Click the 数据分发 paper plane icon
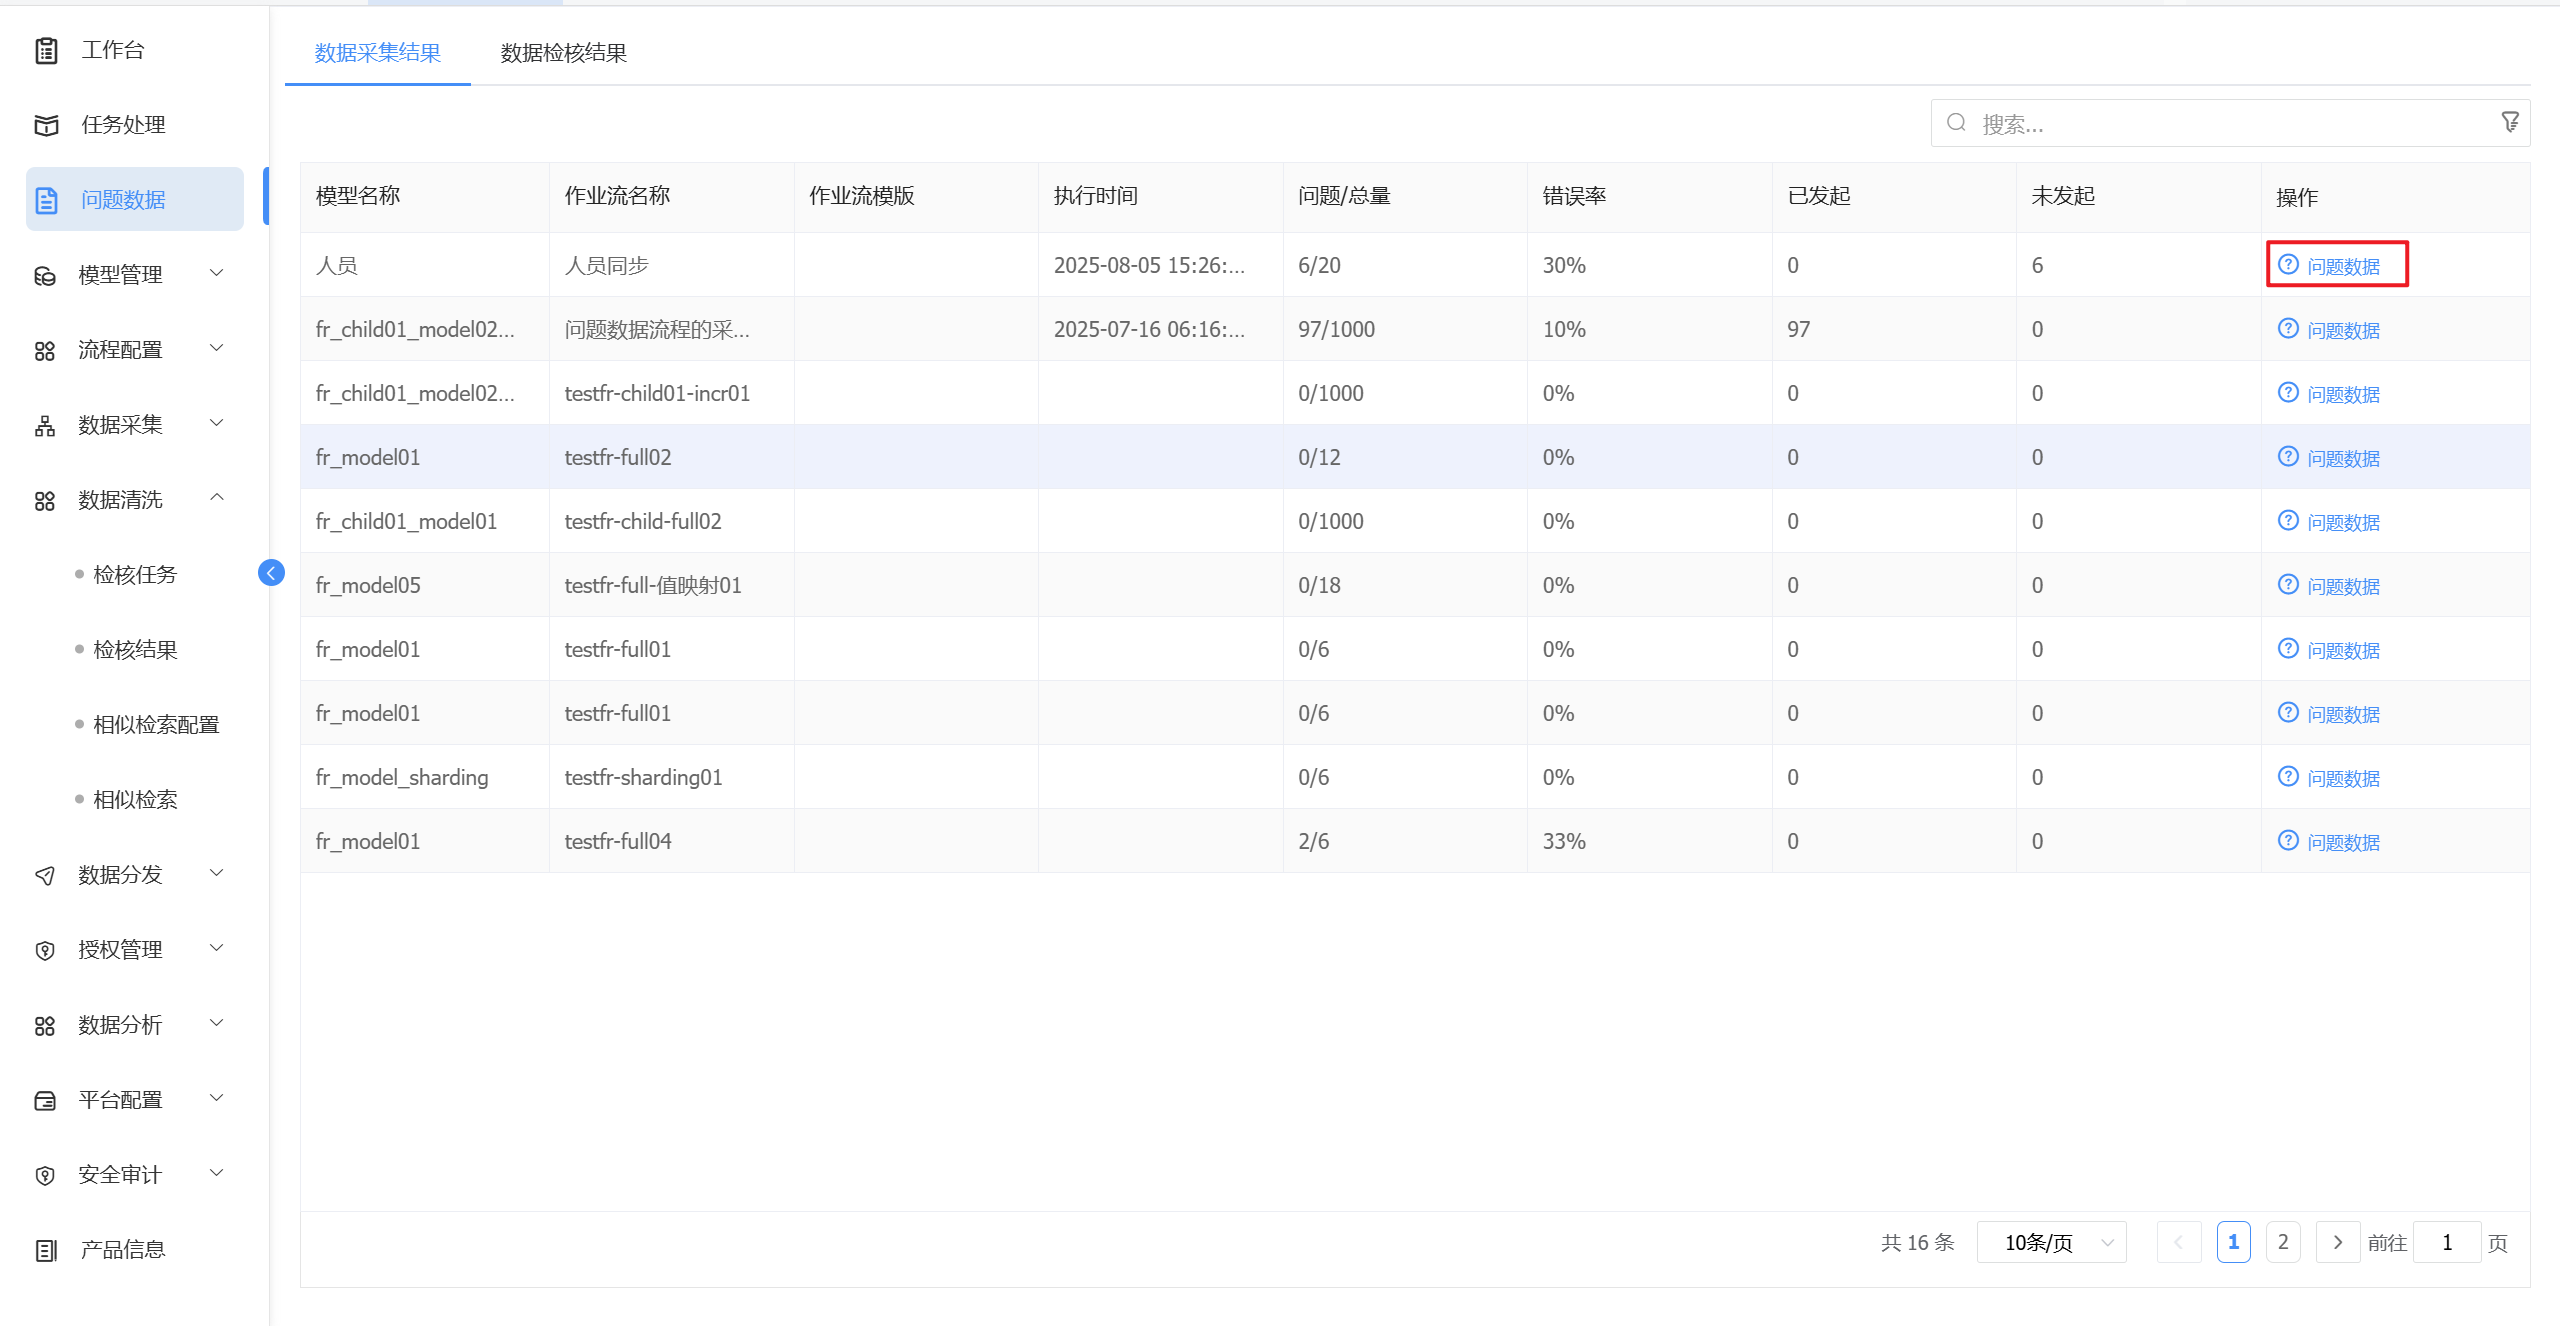The height and width of the screenshot is (1326, 2560). (45, 875)
